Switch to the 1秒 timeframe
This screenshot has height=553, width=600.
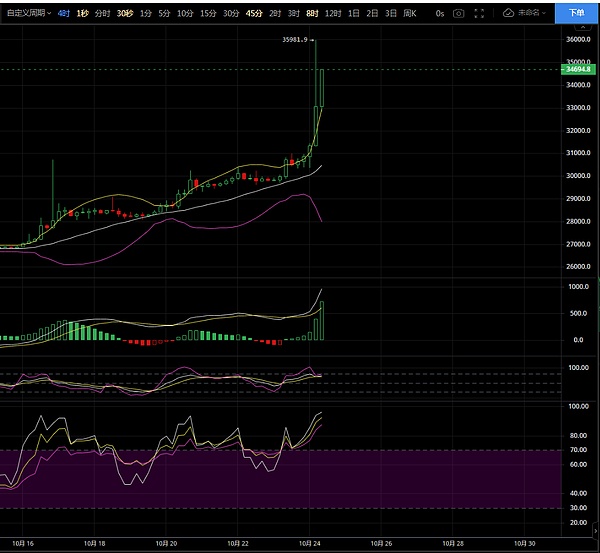click(x=83, y=13)
